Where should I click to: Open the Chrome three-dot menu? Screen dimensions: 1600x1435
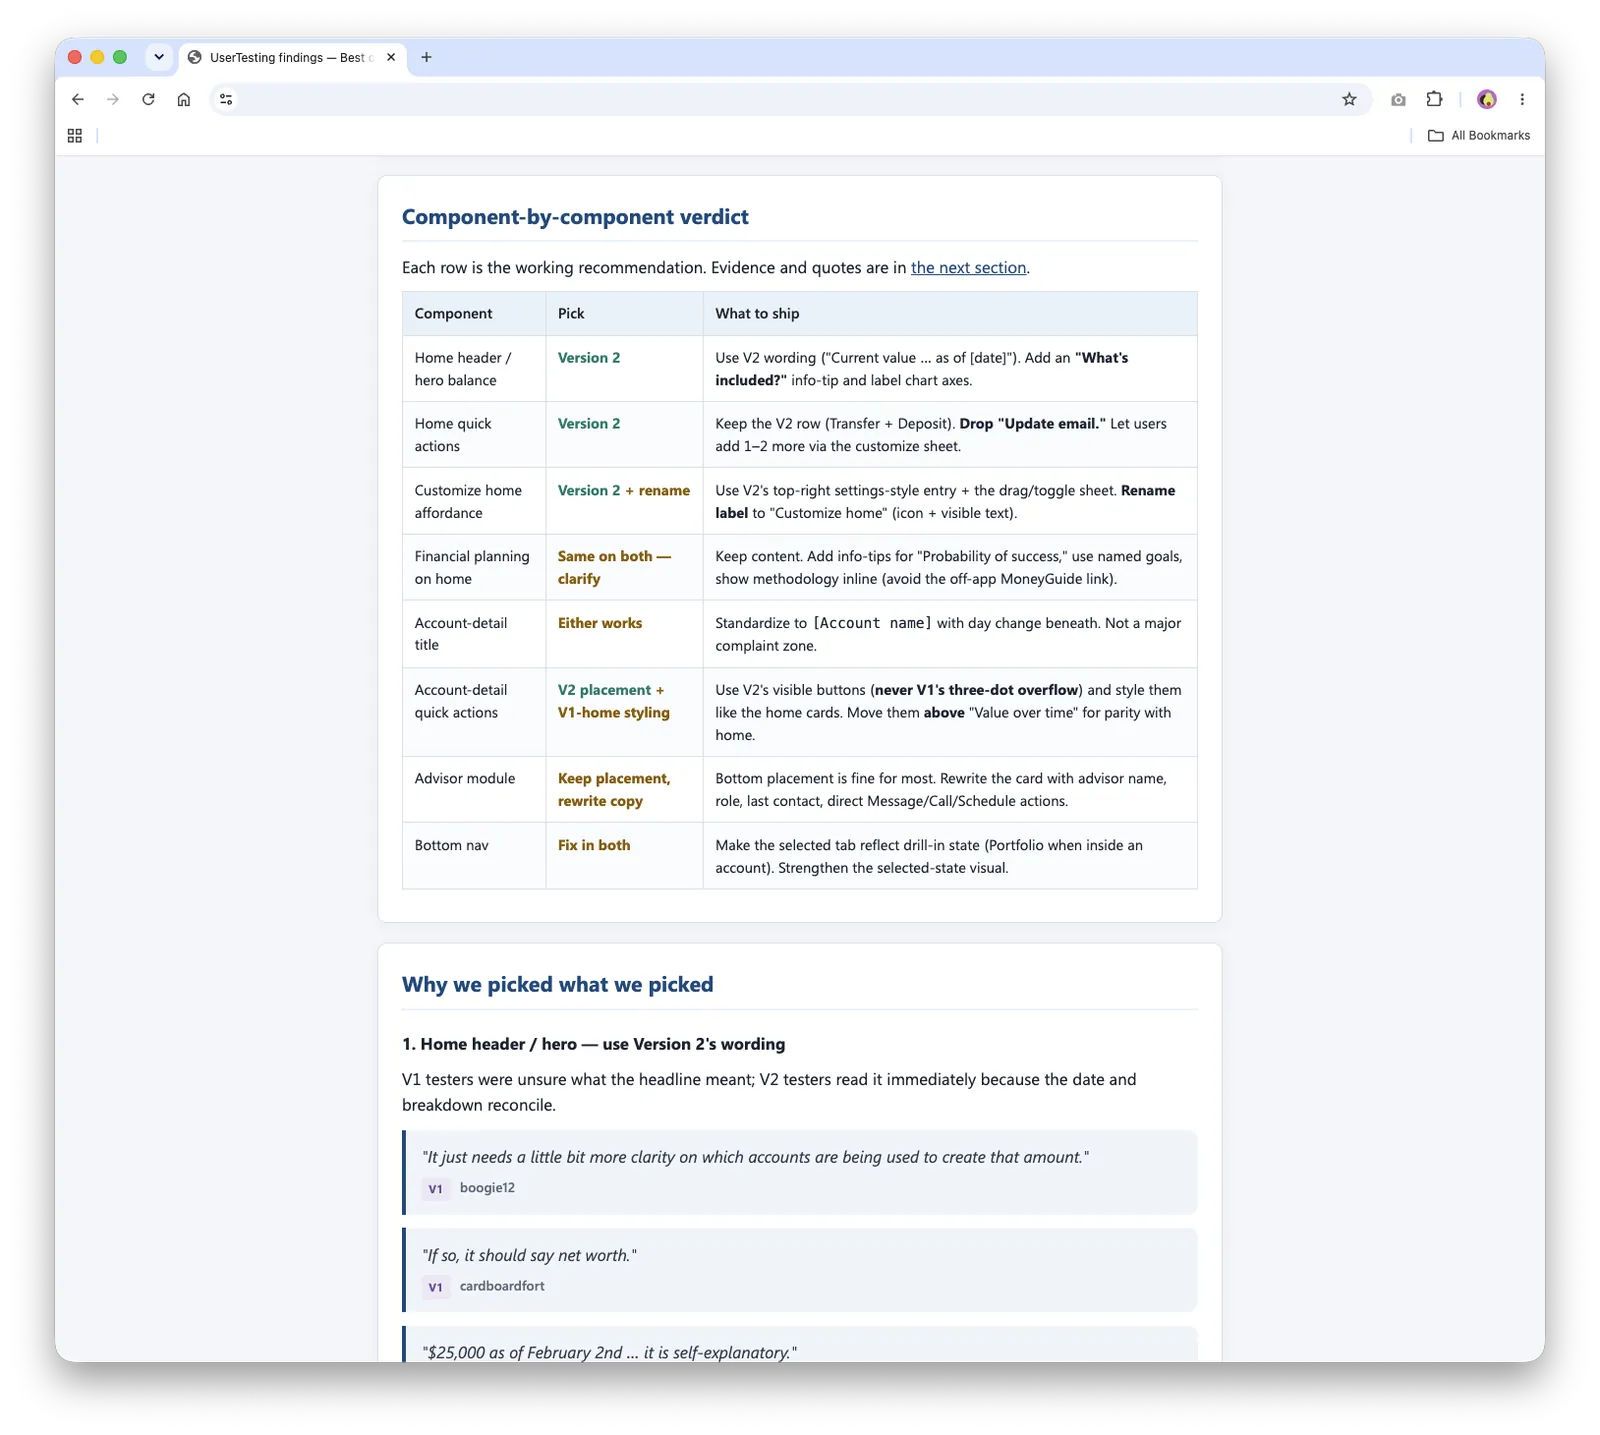[1522, 99]
